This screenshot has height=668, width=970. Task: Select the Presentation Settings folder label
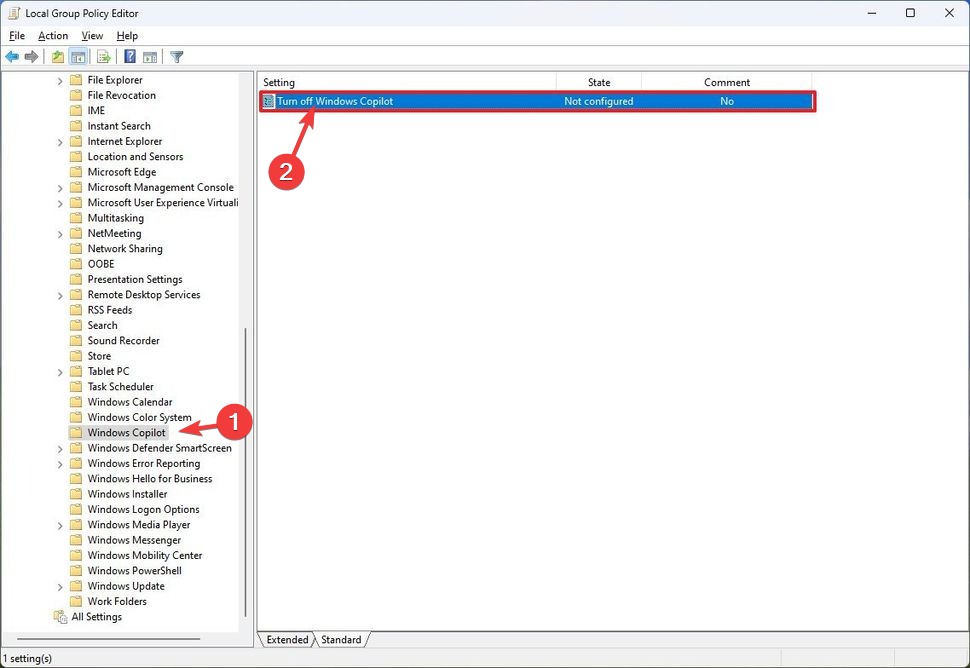(135, 280)
